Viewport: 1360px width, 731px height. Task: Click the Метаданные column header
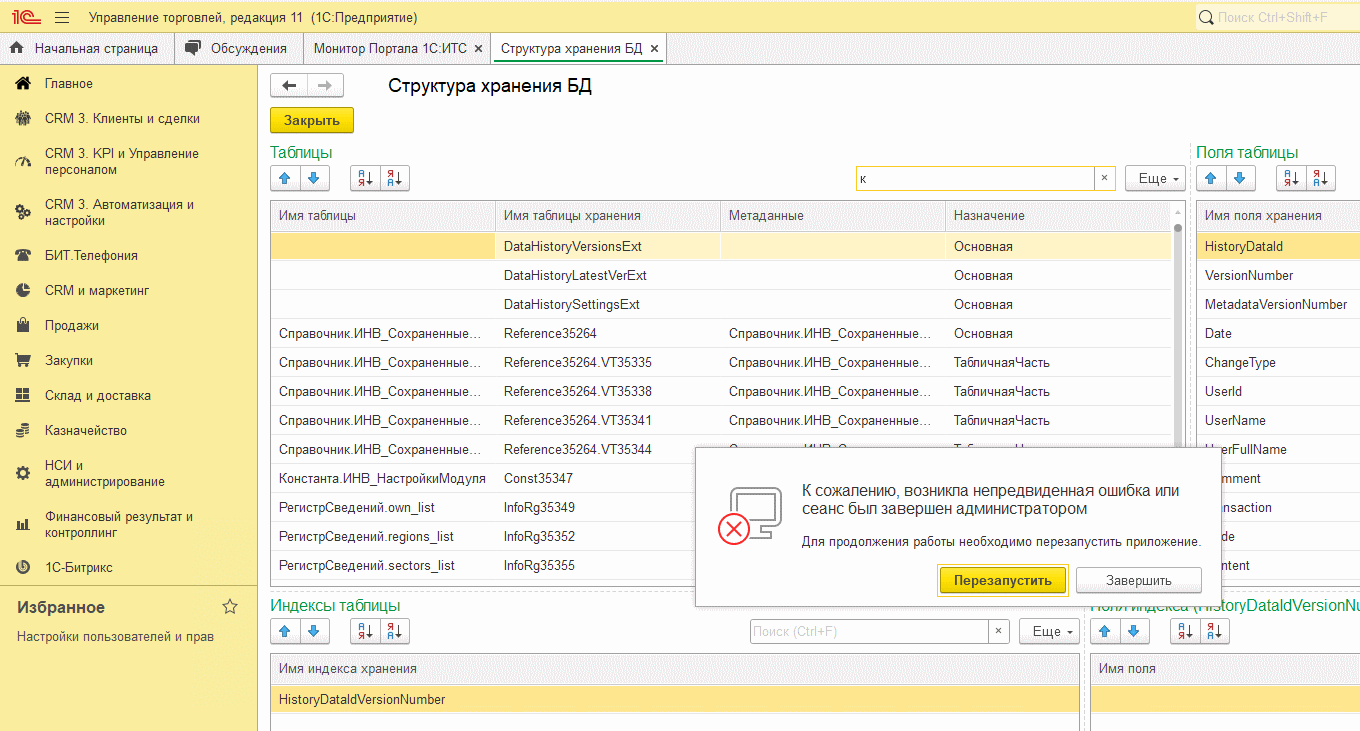833,216
